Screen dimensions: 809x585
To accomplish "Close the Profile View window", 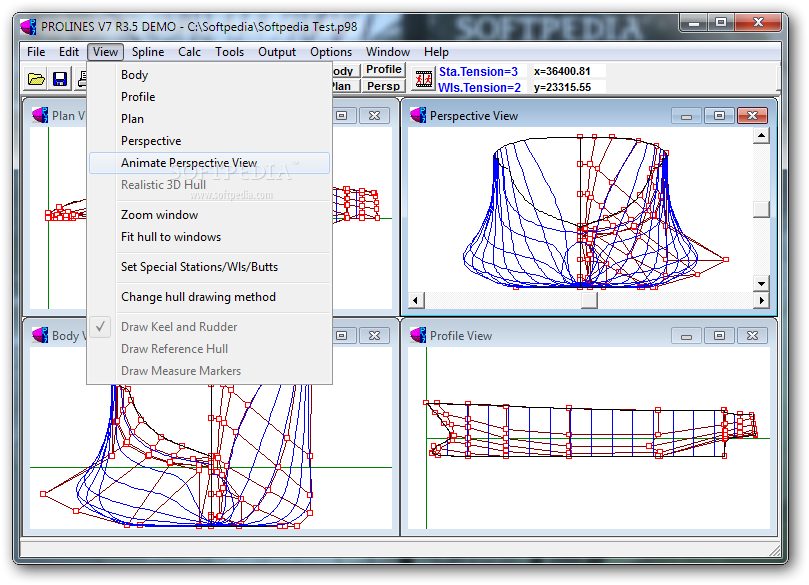I will (752, 336).
